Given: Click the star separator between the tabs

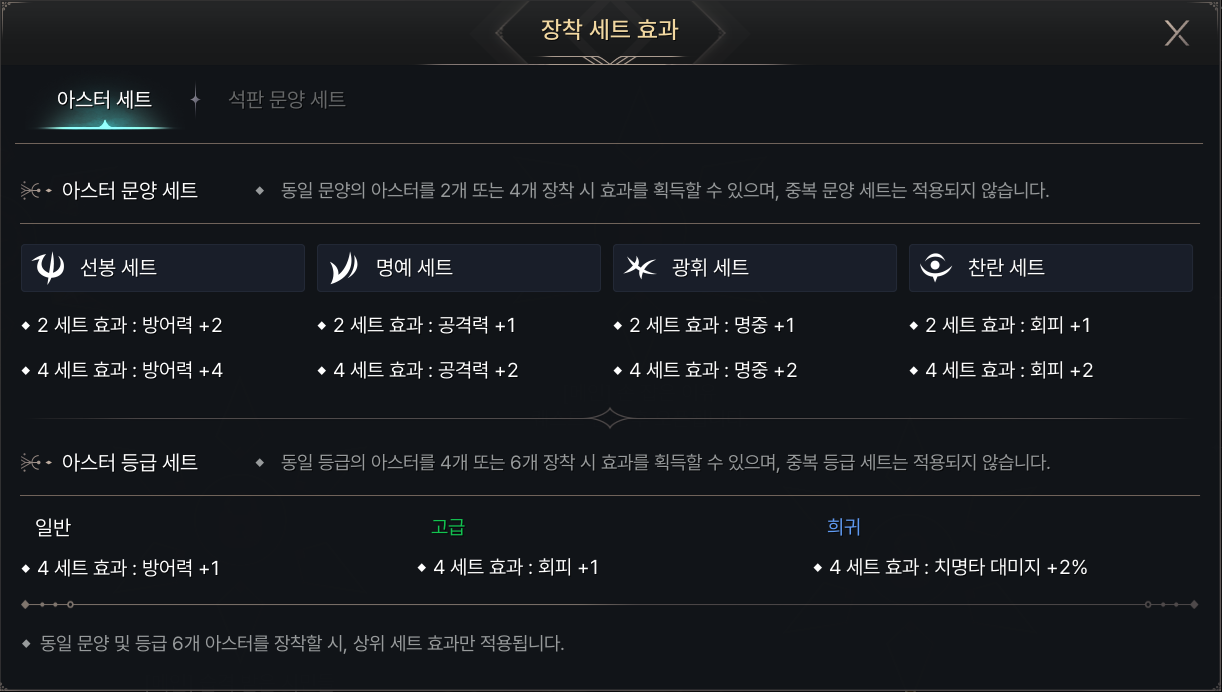Looking at the screenshot, I should 195,99.
